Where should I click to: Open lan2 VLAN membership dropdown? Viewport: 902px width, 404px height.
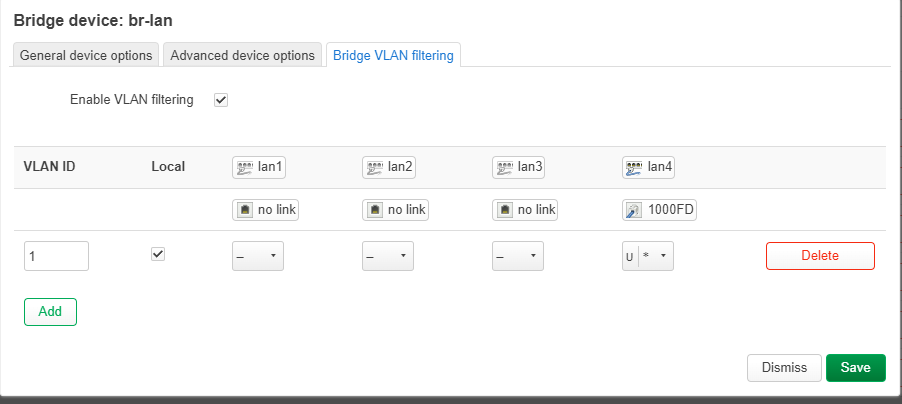388,256
